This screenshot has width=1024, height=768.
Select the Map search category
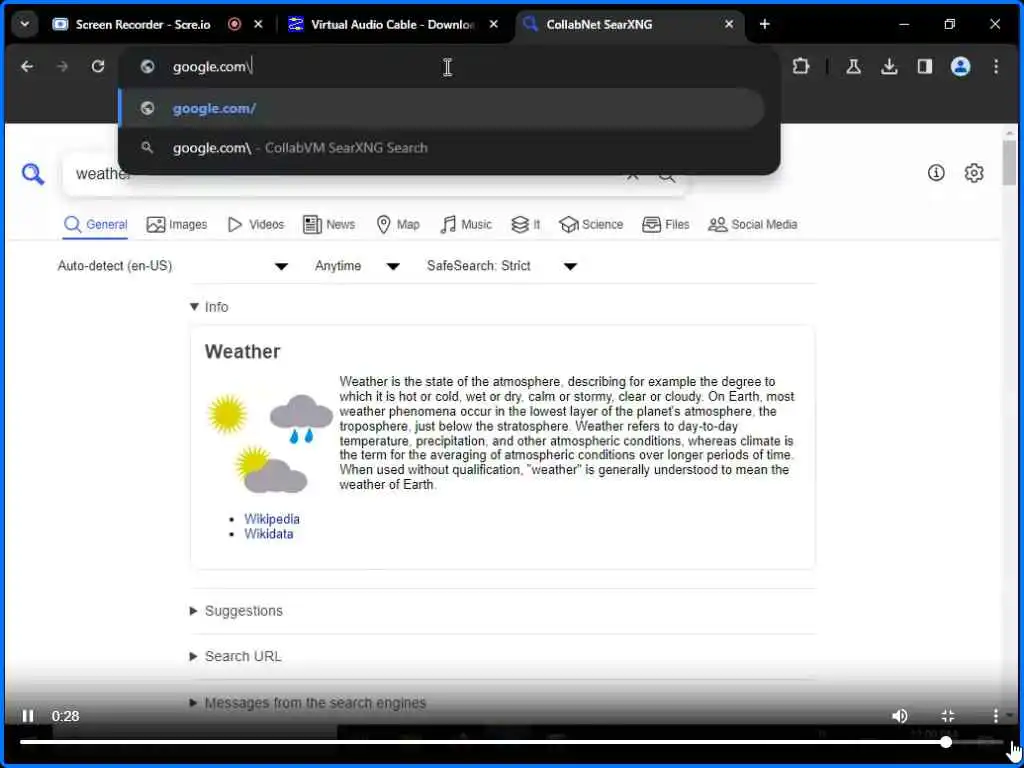(x=398, y=225)
